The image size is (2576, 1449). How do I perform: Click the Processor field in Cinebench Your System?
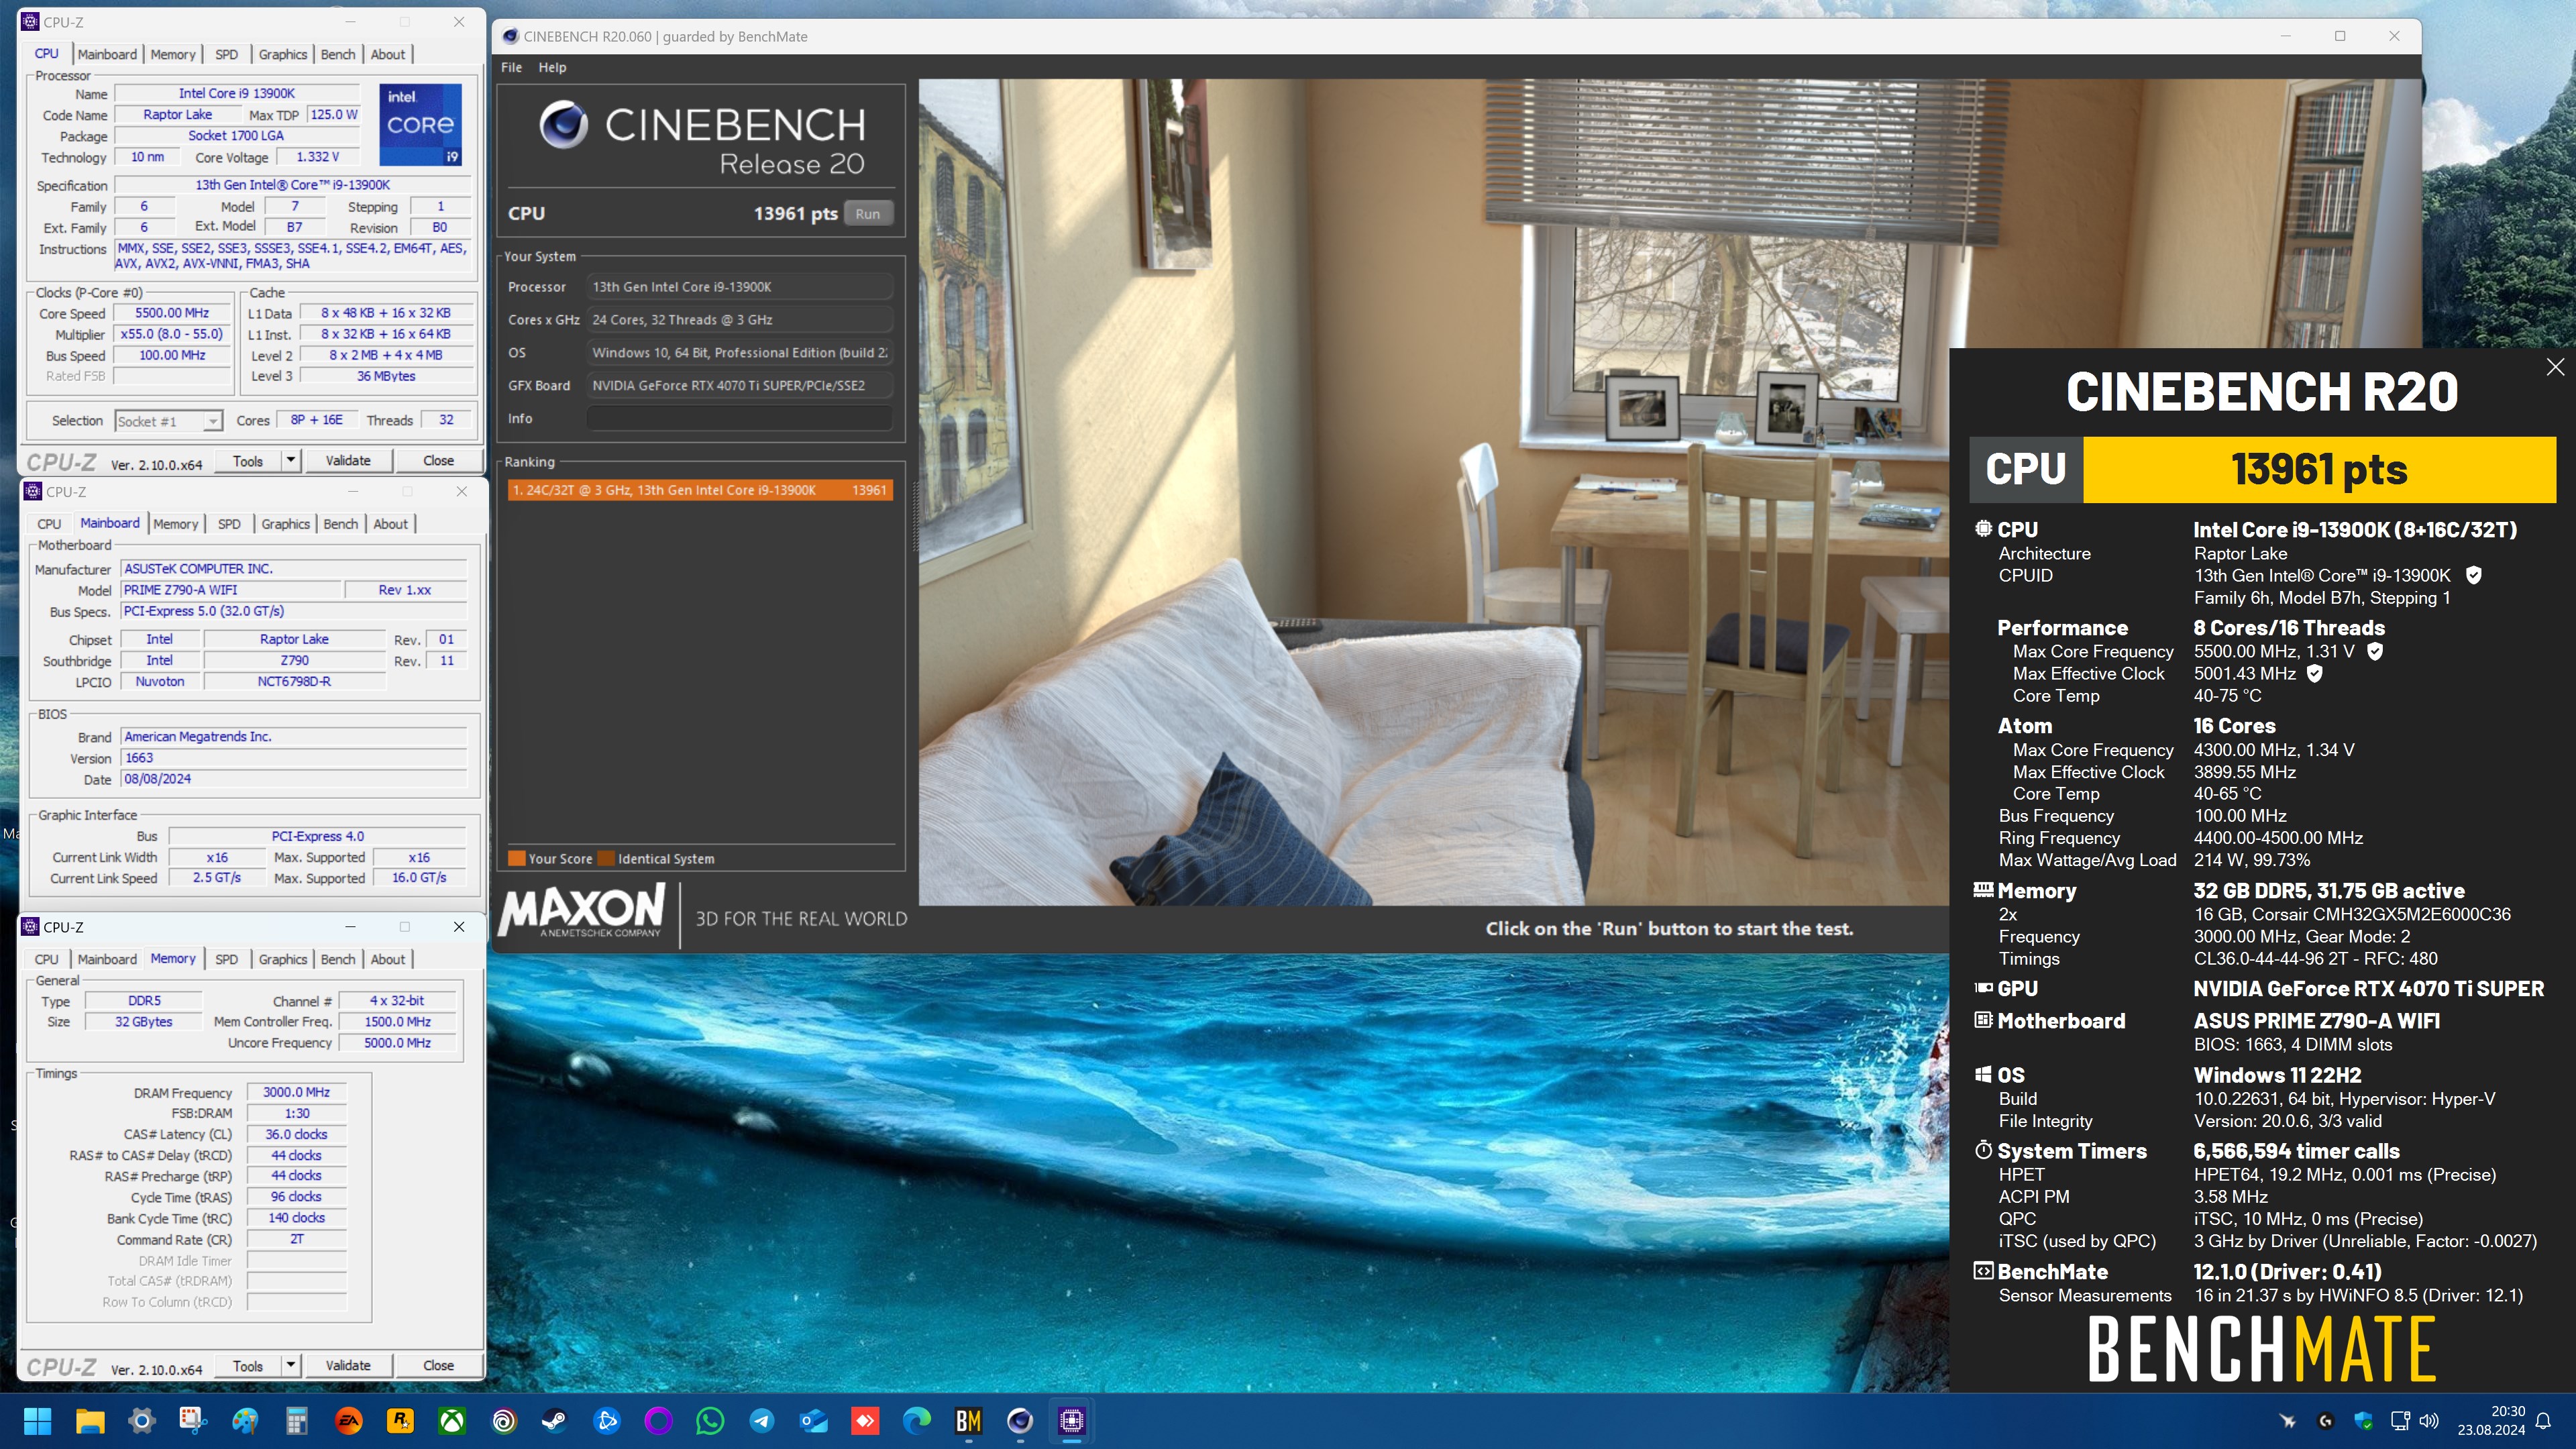pos(739,286)
